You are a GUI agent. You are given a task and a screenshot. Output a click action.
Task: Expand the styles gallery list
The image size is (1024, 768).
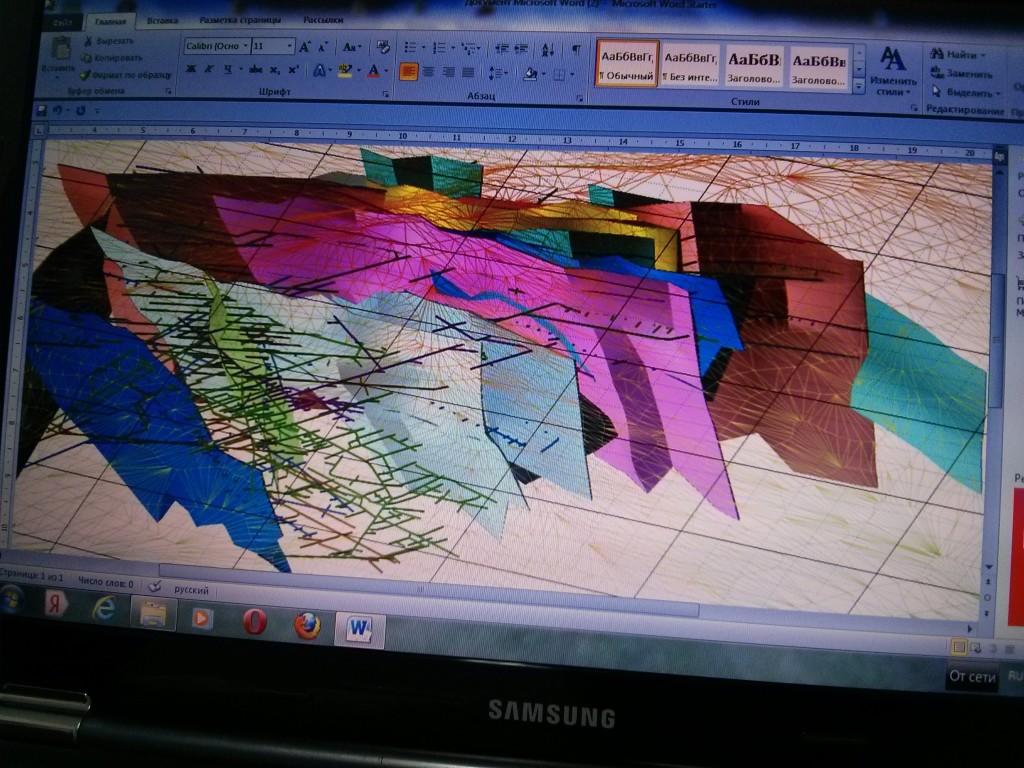point(859,85)
